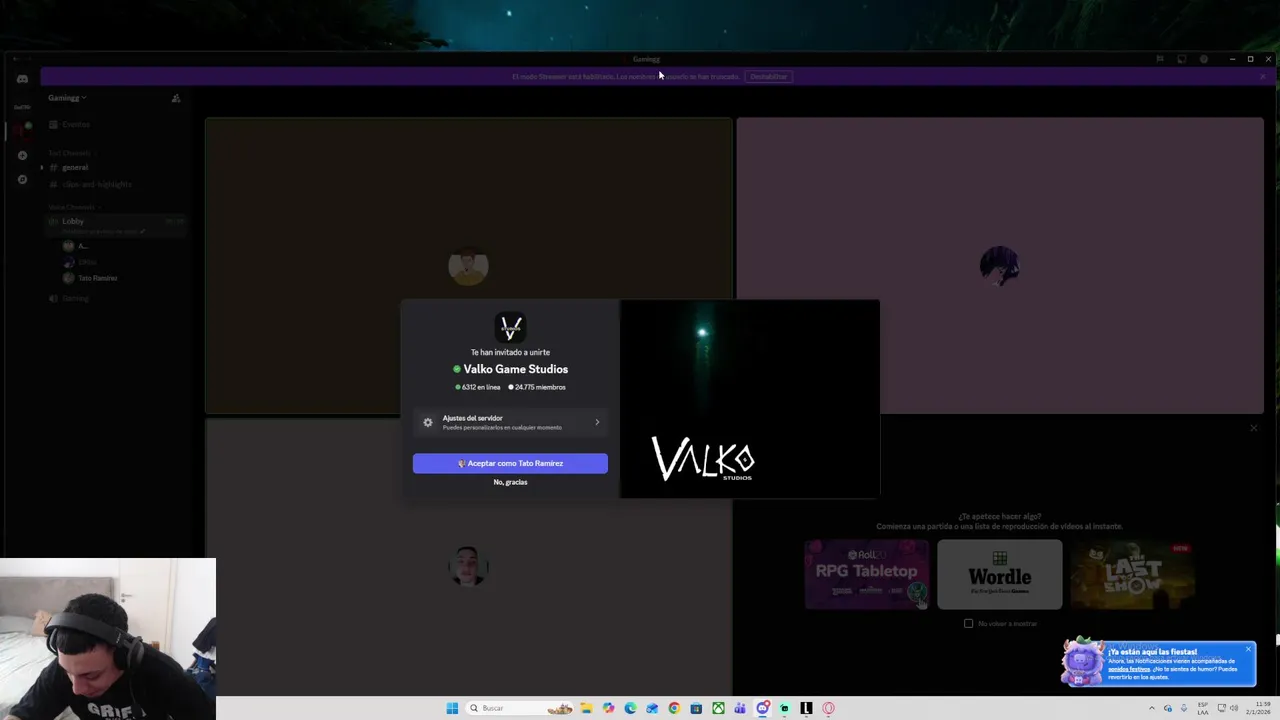Click Discover servers compass icon
The image size is (1280, 720).
[x=22, y=179]
